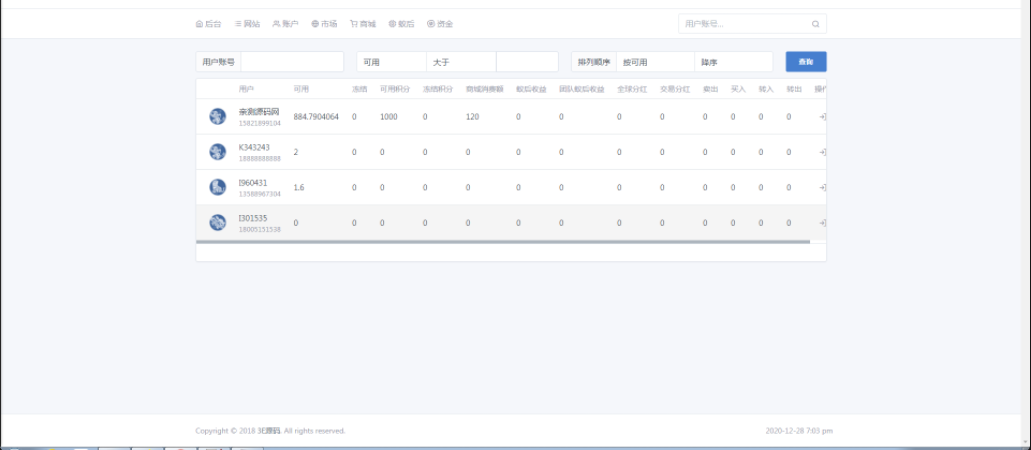The height and width of the screenshot is (450, 1031).
Task: Open the 商城 navigation menu
Action: (363, 24)
